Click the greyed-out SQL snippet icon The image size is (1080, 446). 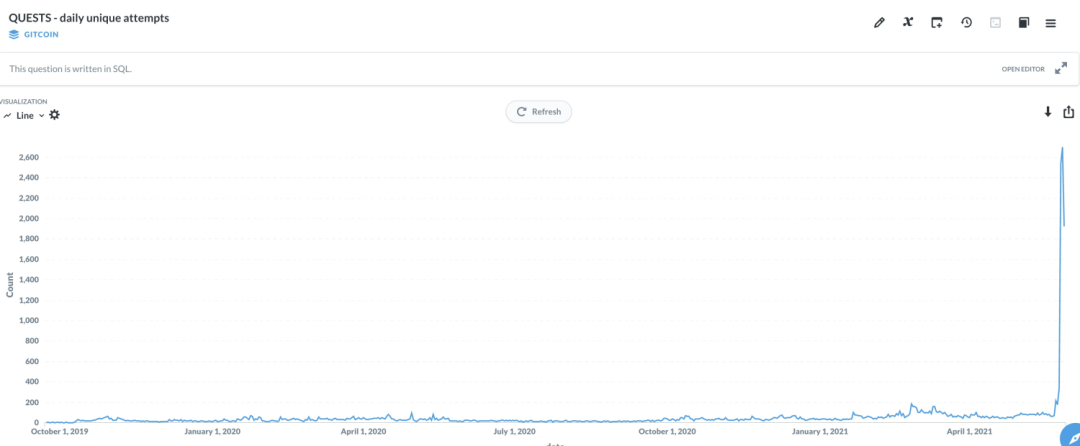click(x=995, y=23)
